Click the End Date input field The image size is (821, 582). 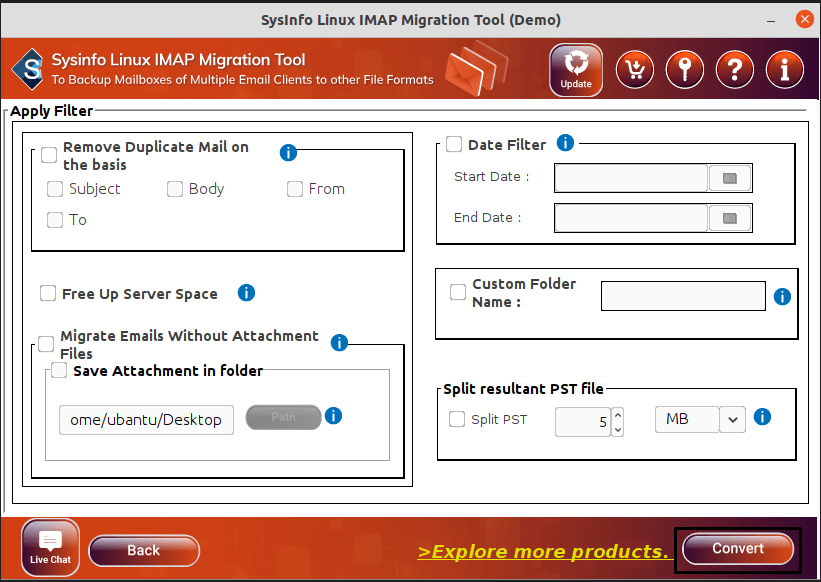click(x=631, y=218)
